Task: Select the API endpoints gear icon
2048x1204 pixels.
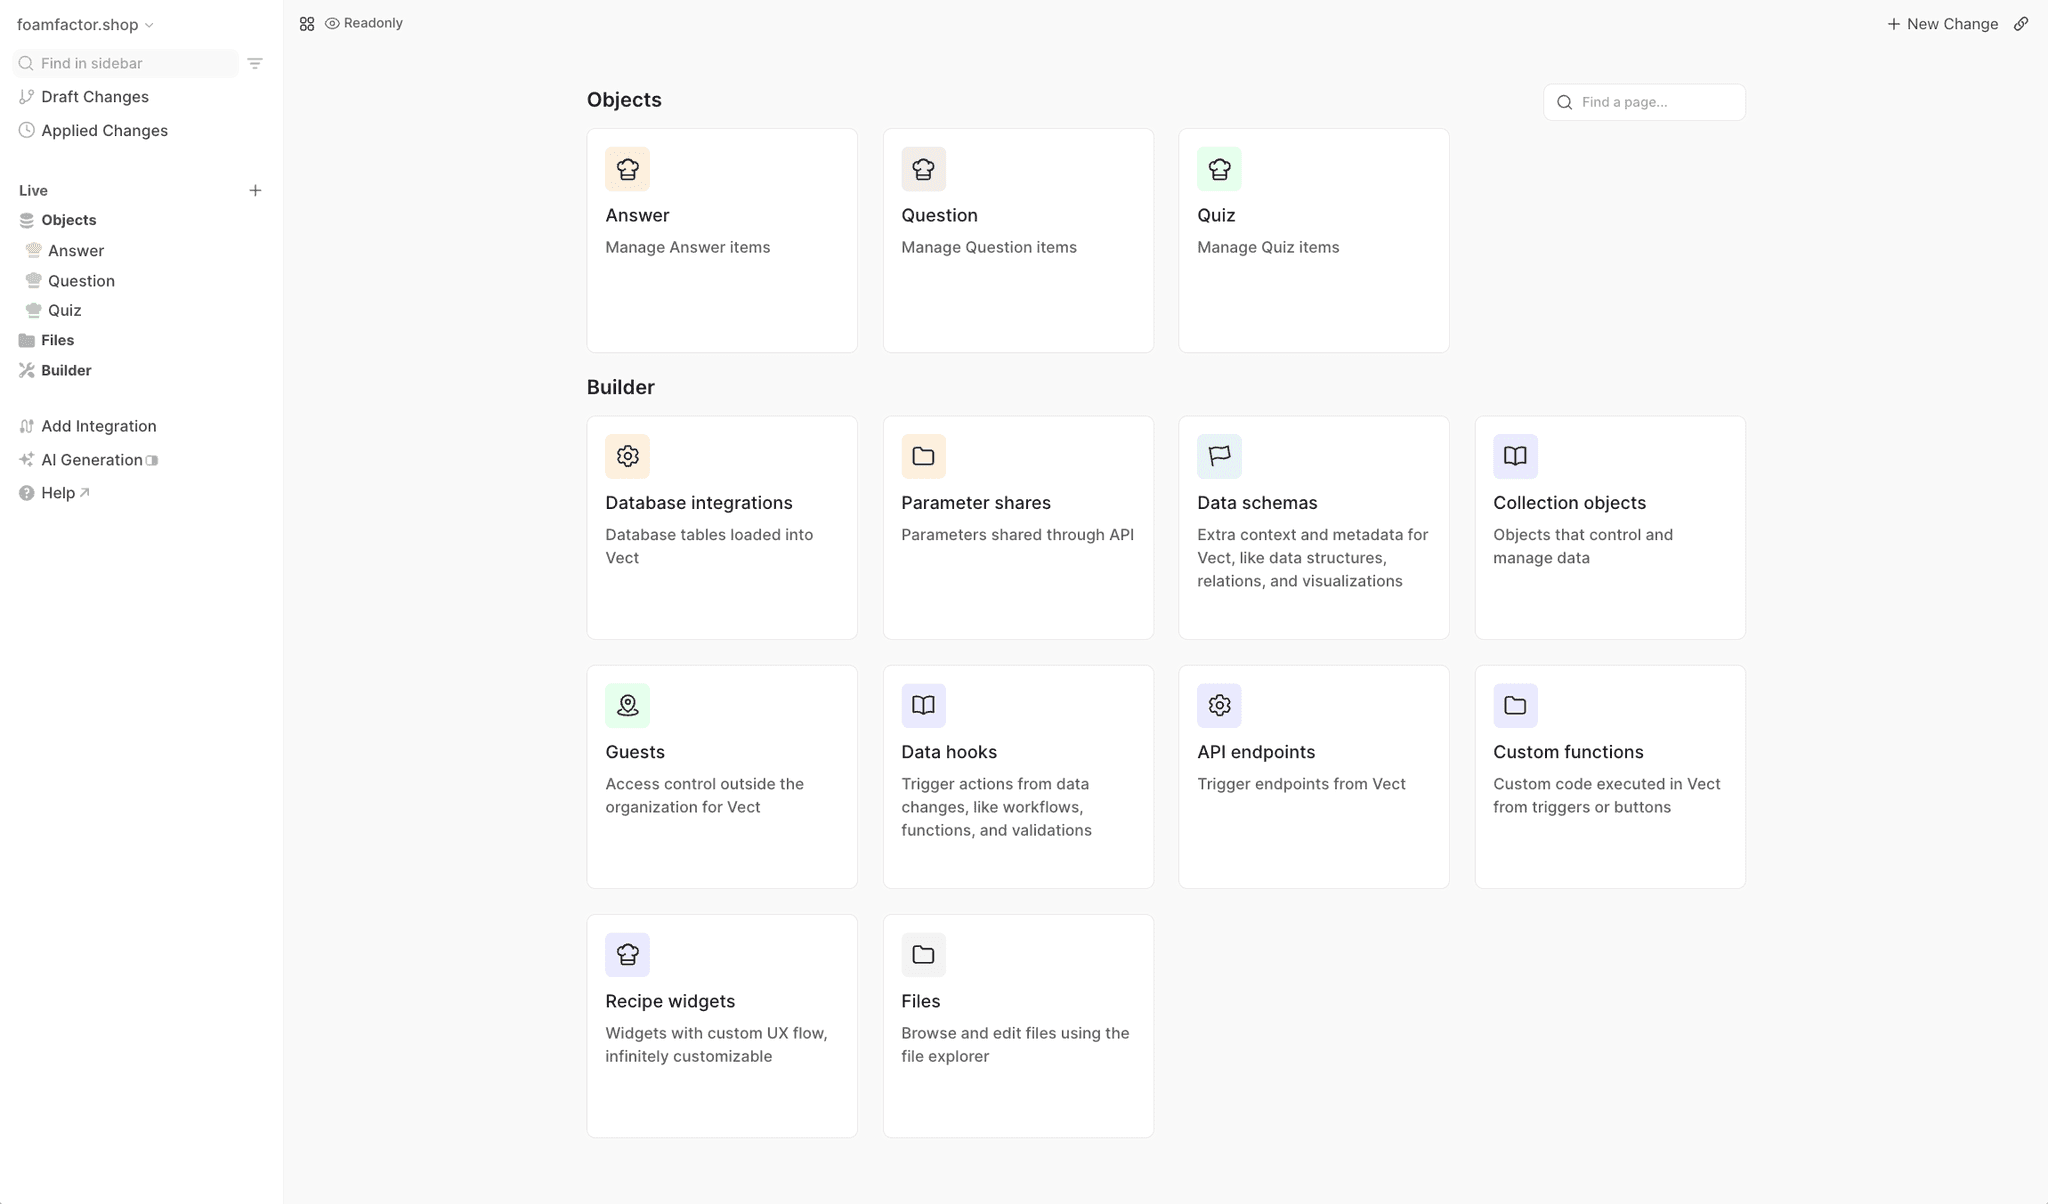Action: (1219, 705)
